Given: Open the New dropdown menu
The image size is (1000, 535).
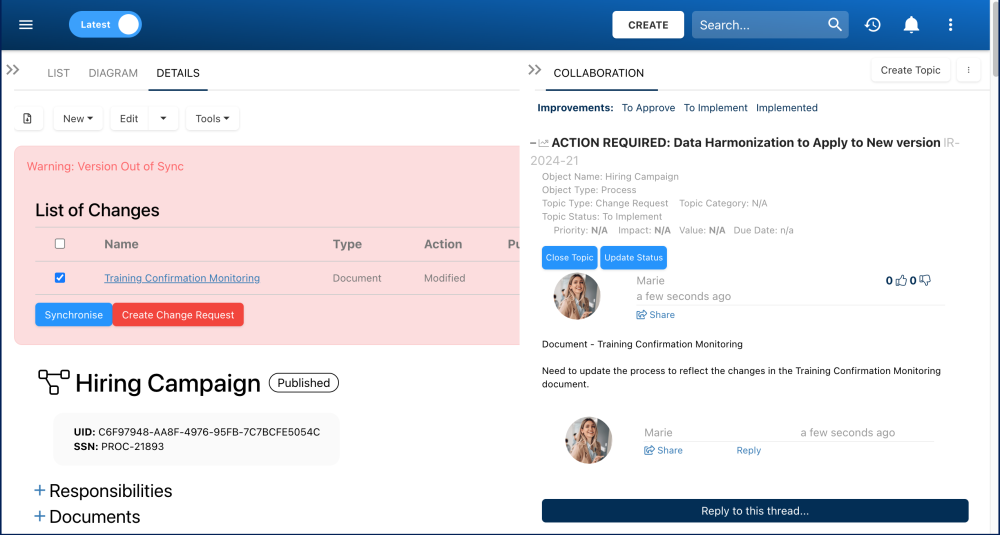Looking at the screenshot, I should pos(78,119).
